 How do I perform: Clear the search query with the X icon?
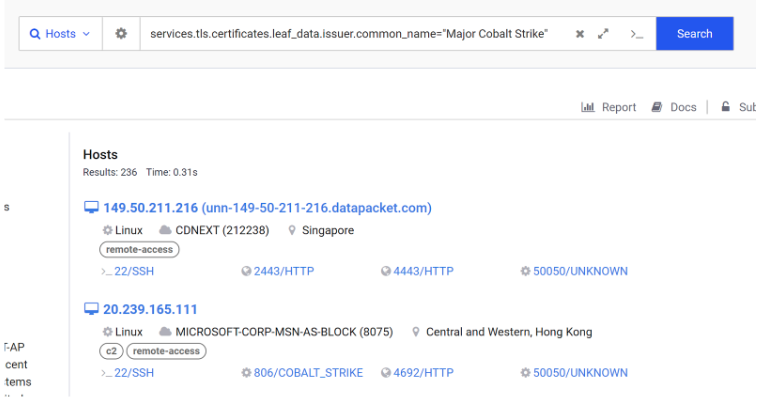click(x=580, y=34)
